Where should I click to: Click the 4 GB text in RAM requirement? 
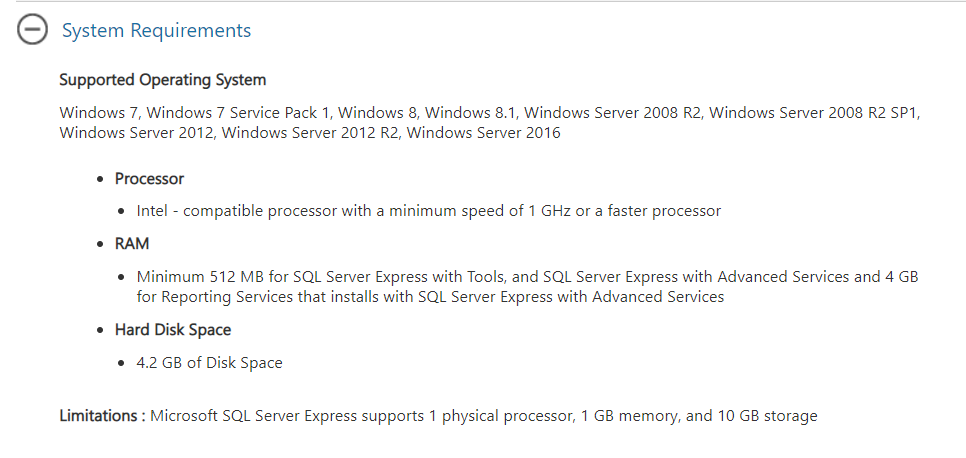(x=901, y=277)
